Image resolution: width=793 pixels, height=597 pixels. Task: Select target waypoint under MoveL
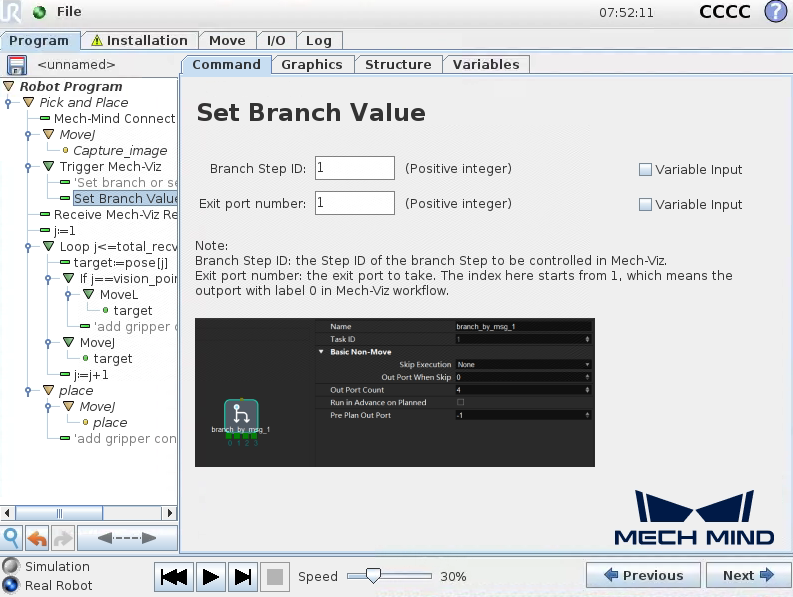[x=133, y=310]
